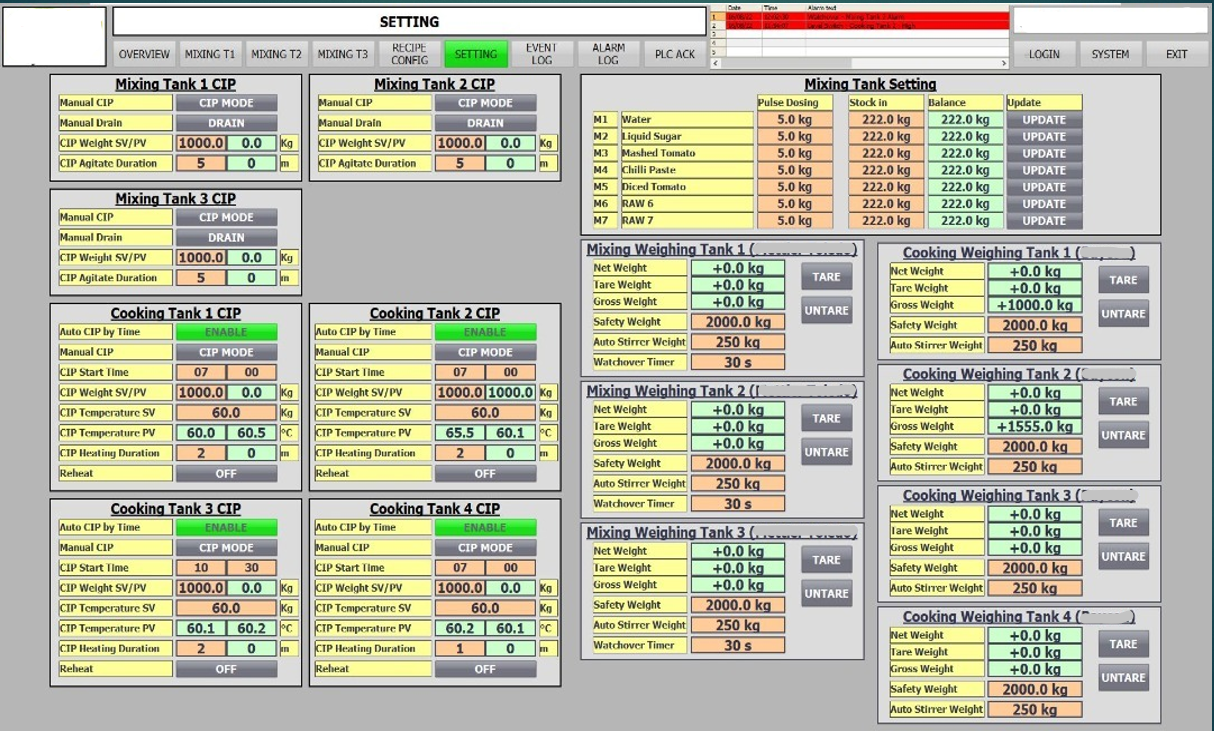Open the RECIPE CONFIG page

click(409, 54)
